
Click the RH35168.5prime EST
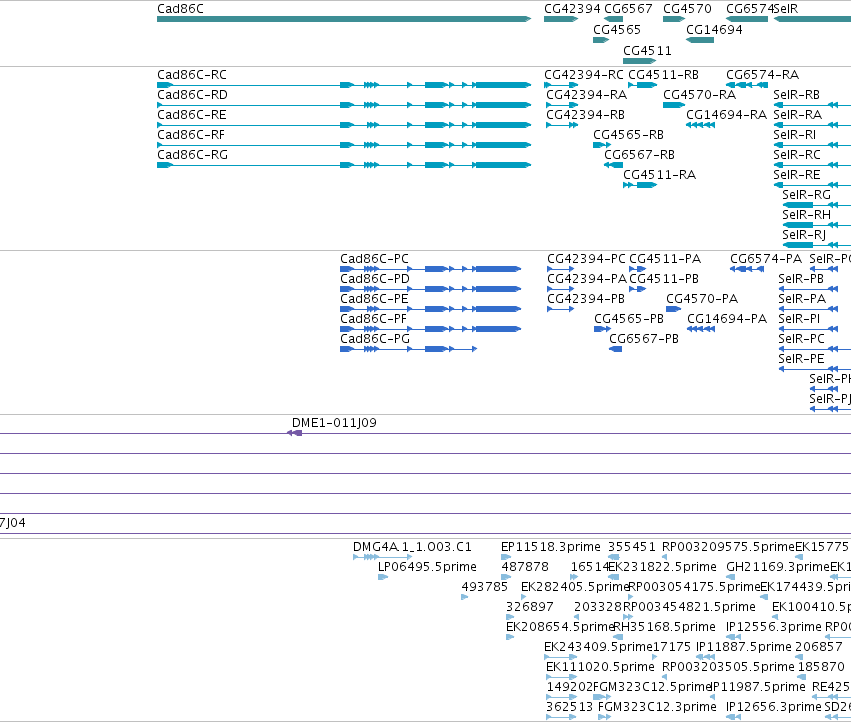618,637
